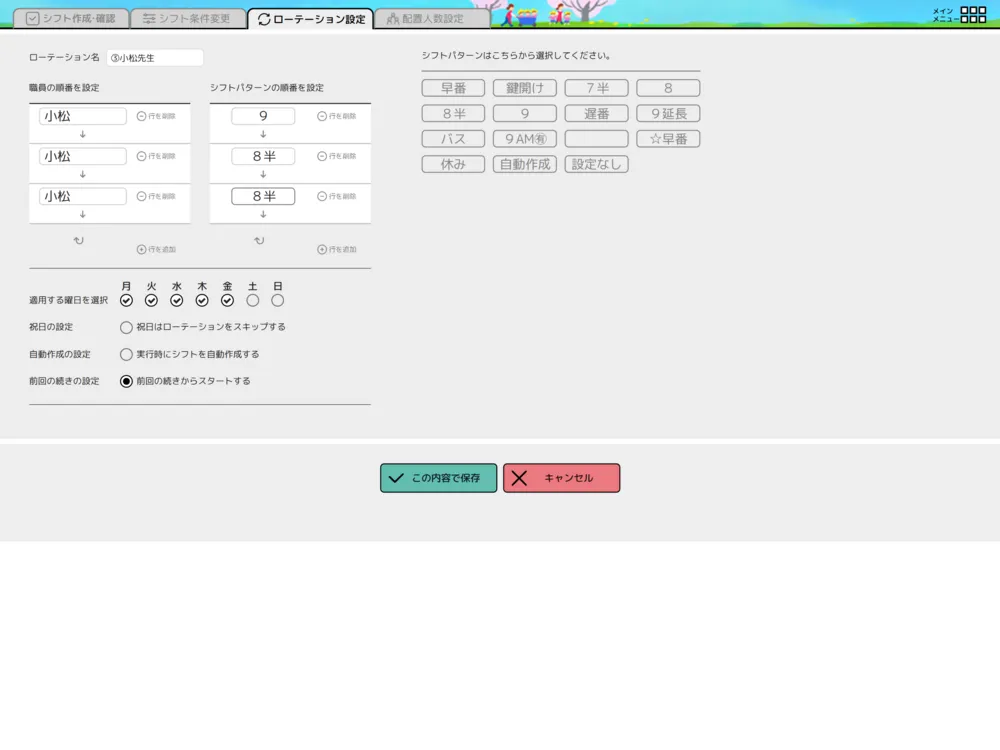
Task: Delete the third shift row 8半
Action: pos(337,196)
